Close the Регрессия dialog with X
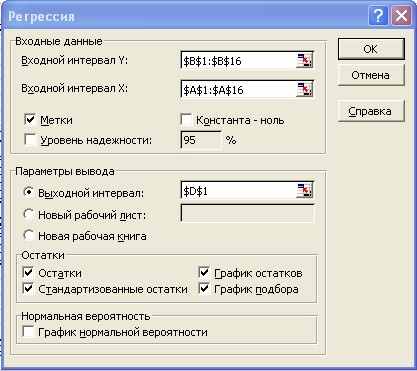Image resolution: width=417 pixels, height=371 pixels. point(401,16)
